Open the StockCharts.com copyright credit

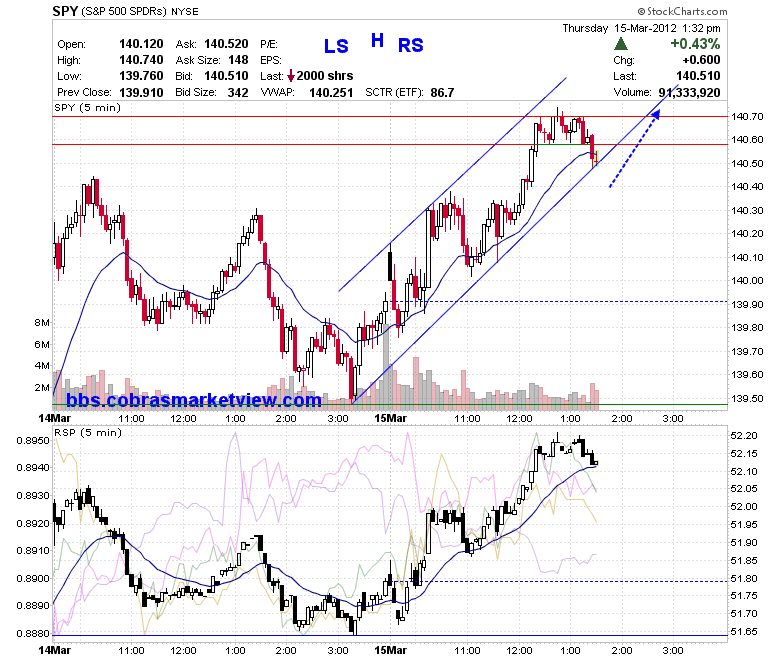[682, 11]
